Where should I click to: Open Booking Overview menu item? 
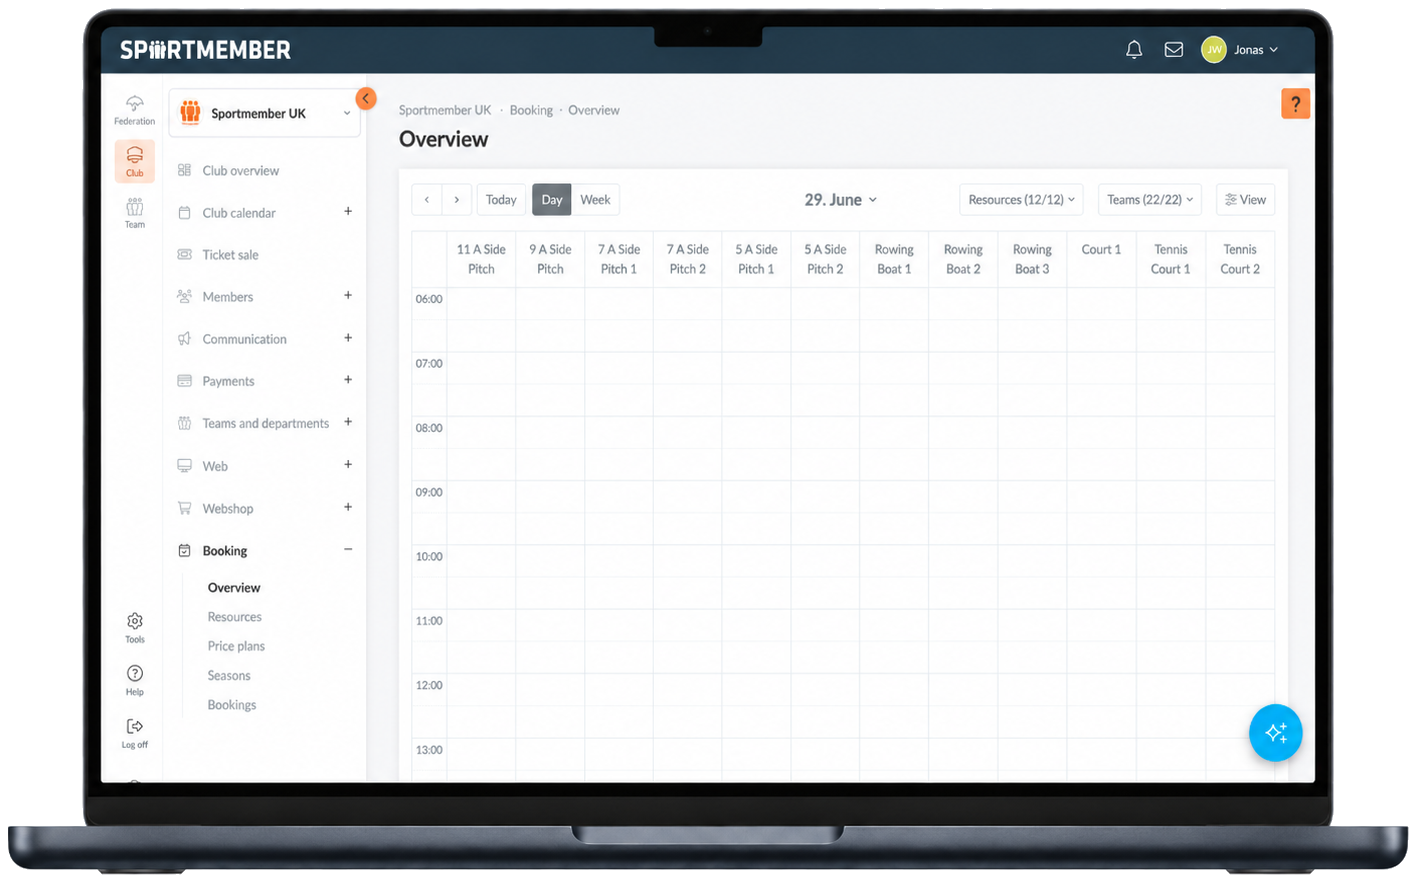tap(234, 587)
